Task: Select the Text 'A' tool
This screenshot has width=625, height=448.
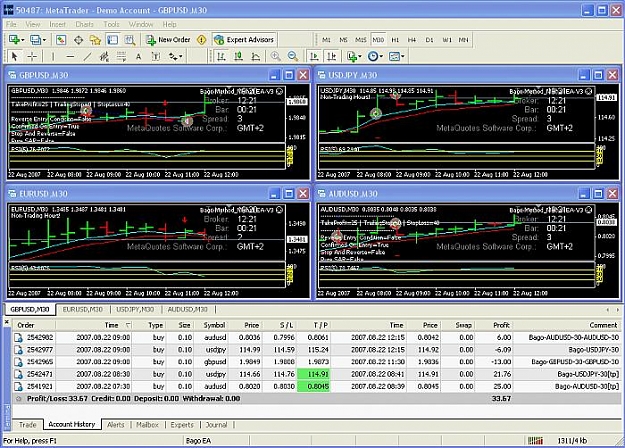Action: [x=138, y=57]
